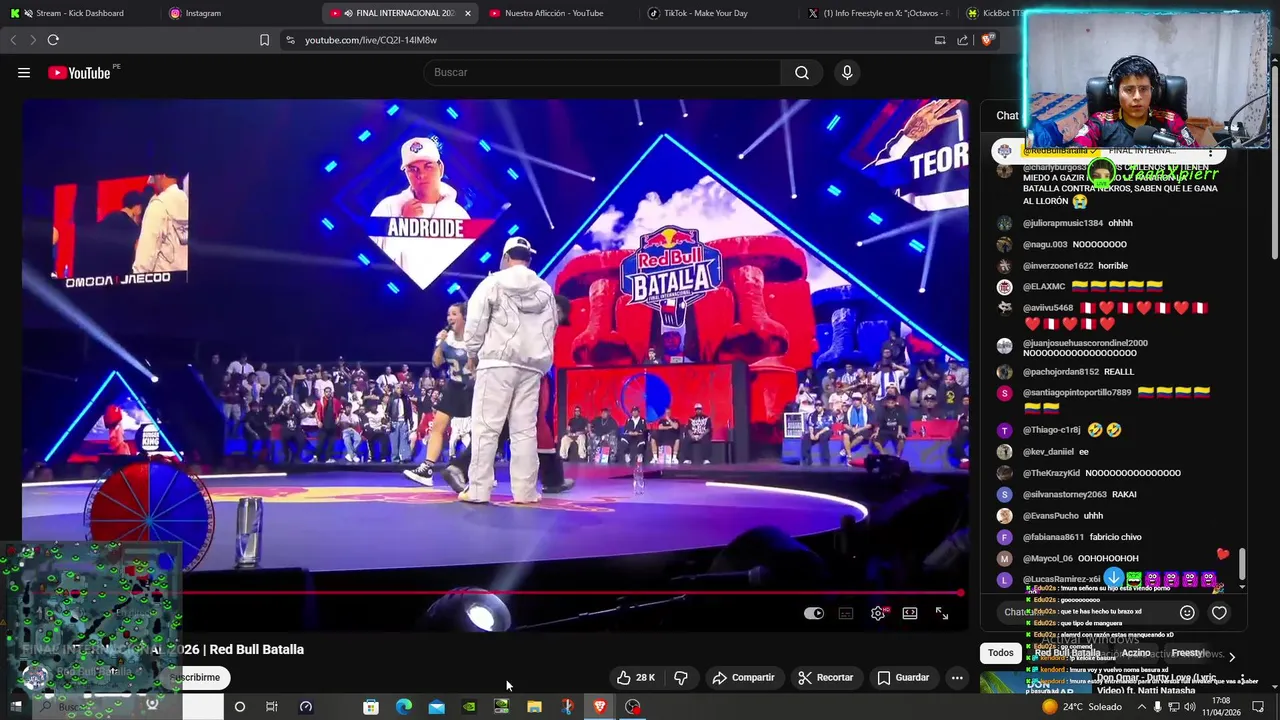The width and height of the screenshot is (1280, 720).
Task: Open Don Omar video three-dot options
Action: (x=1242, y=679)
